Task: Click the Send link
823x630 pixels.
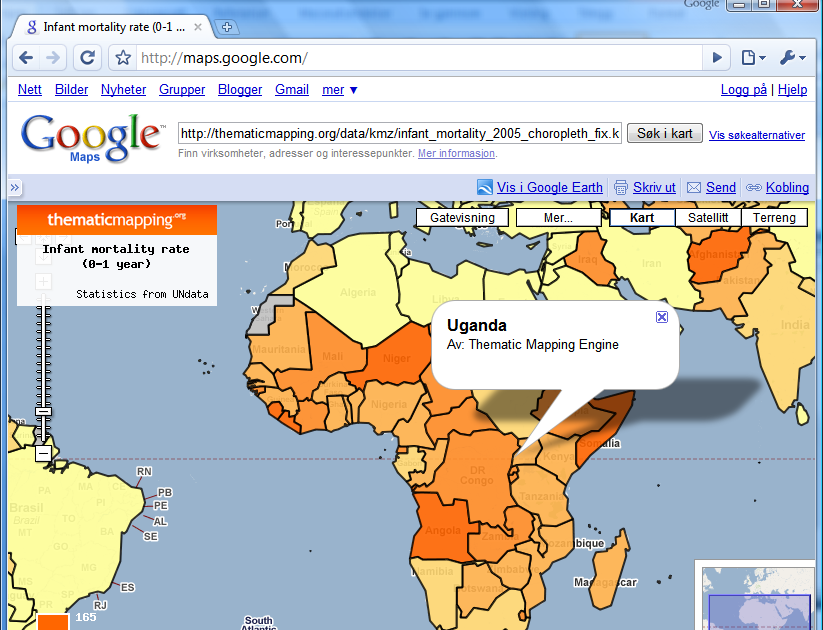Action: pos(721,187)
